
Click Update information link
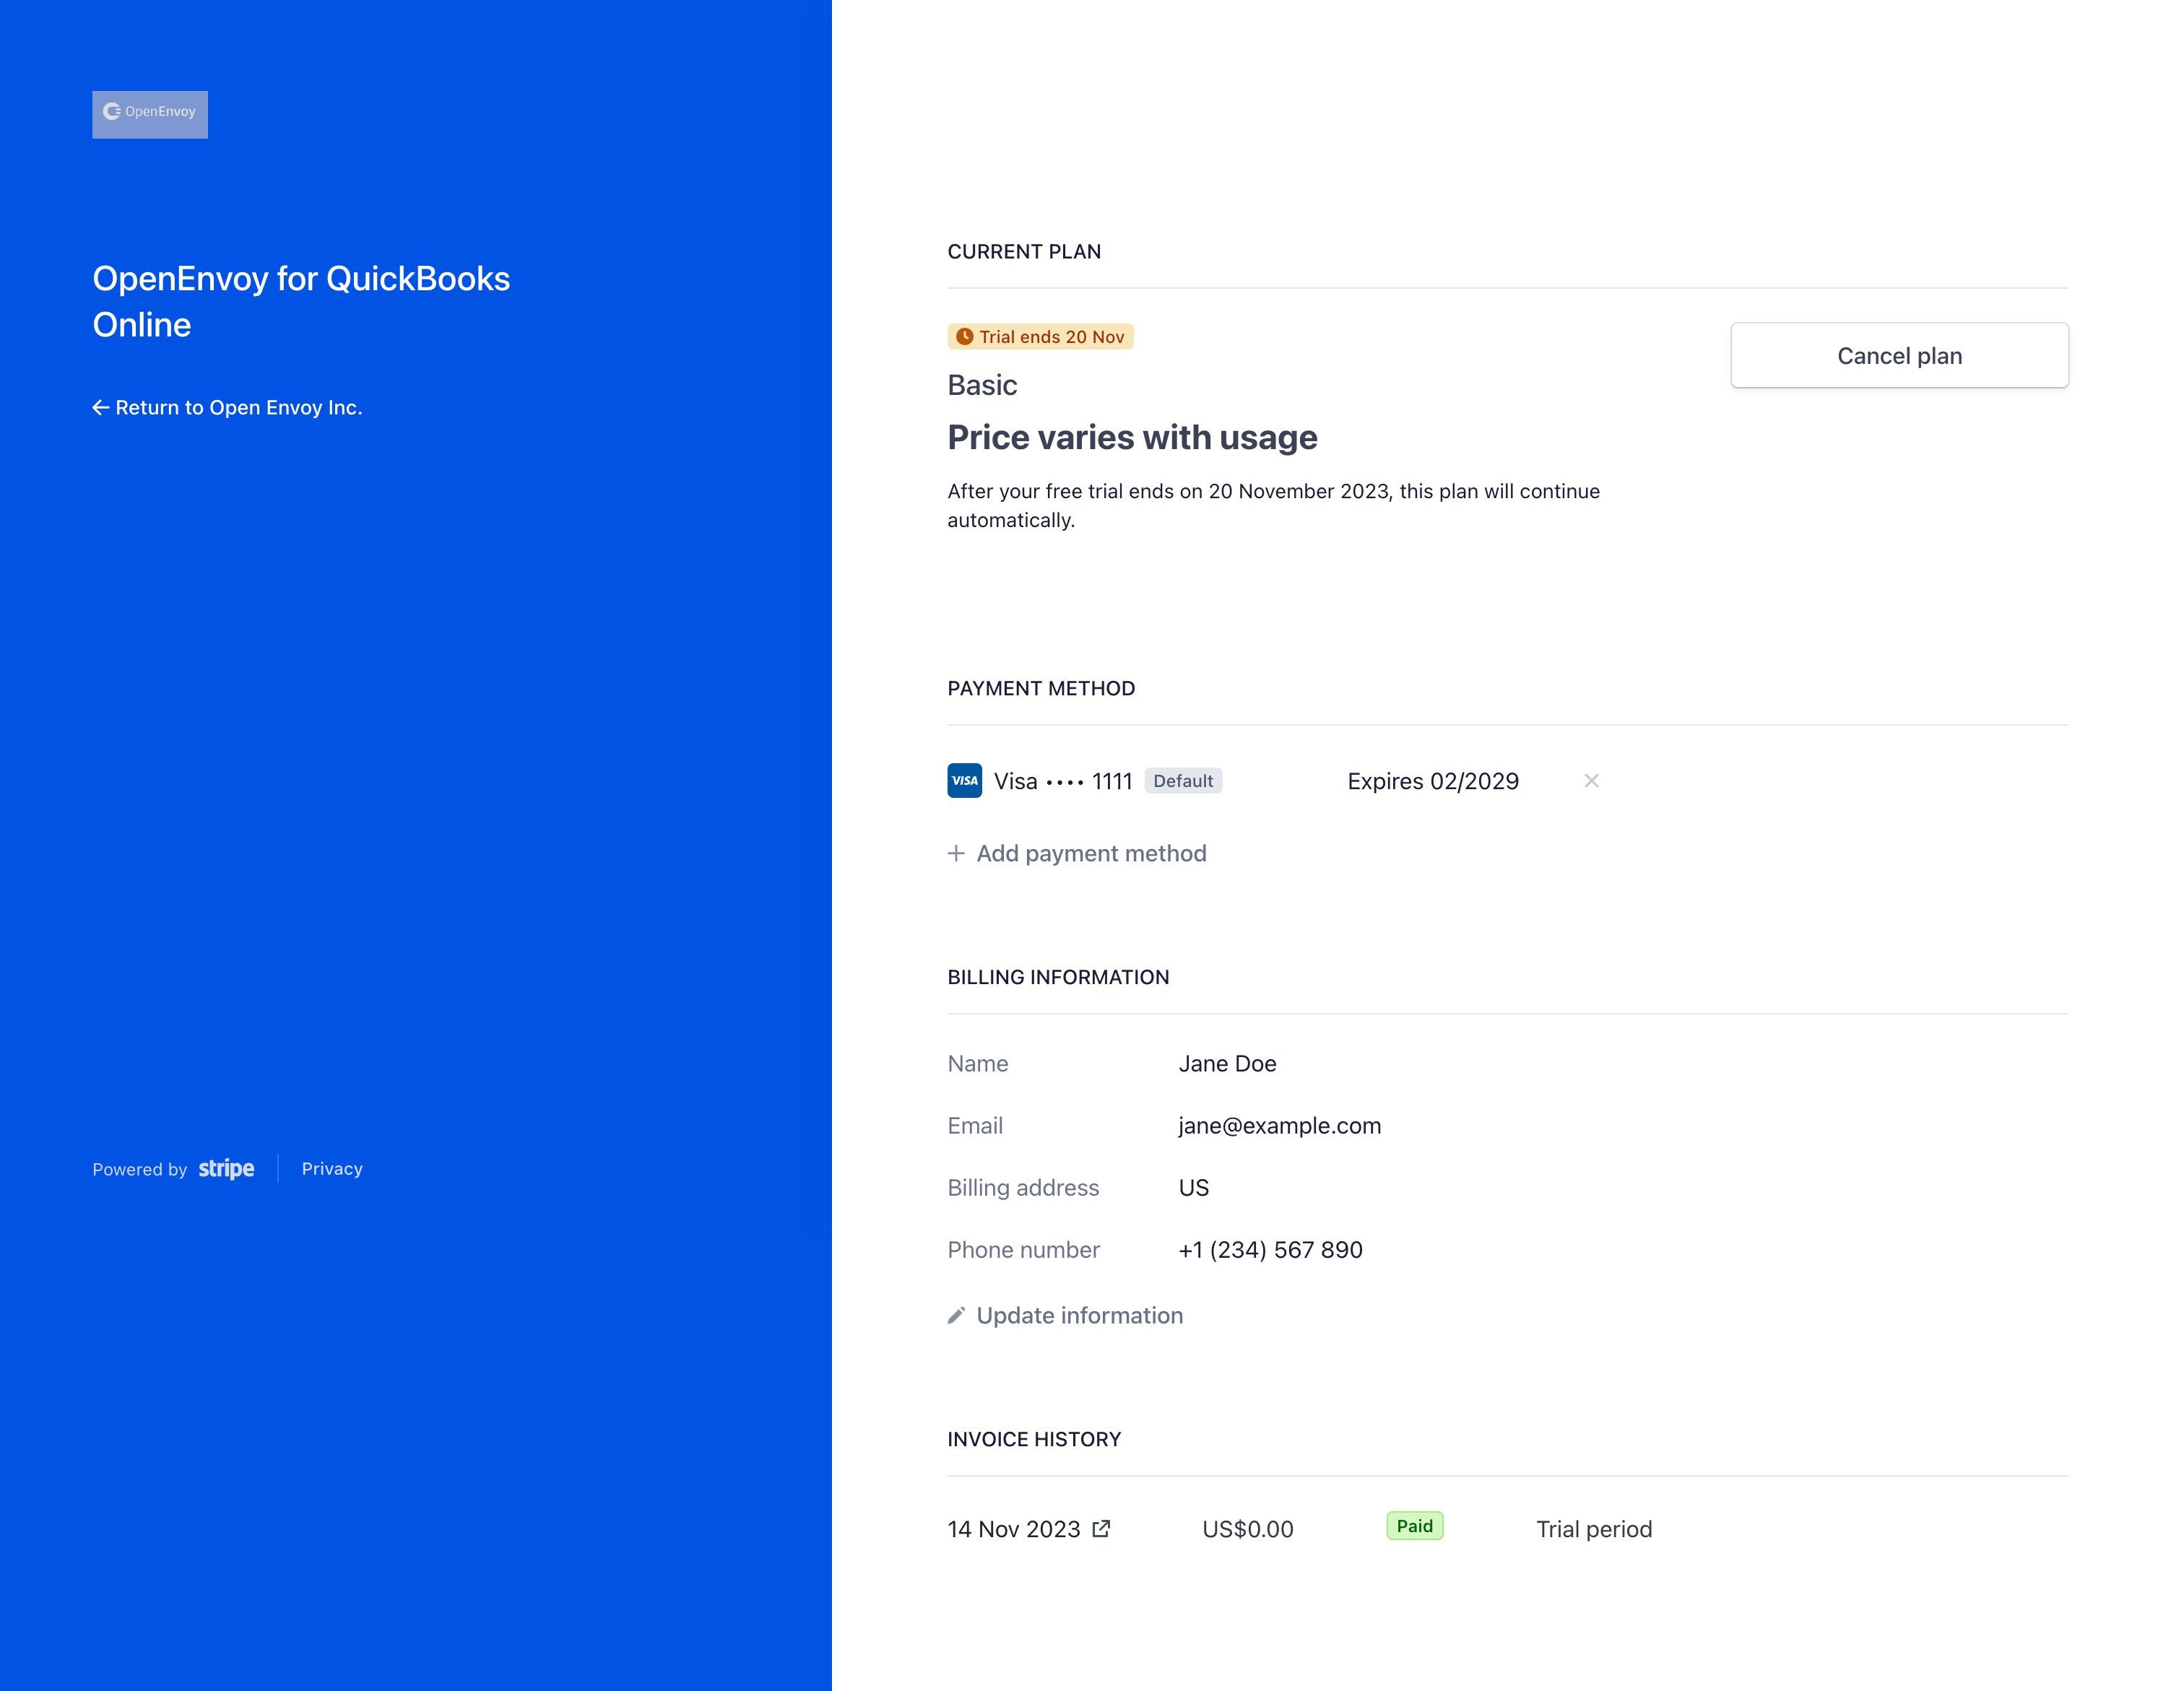click(x=1079, y=1315)
